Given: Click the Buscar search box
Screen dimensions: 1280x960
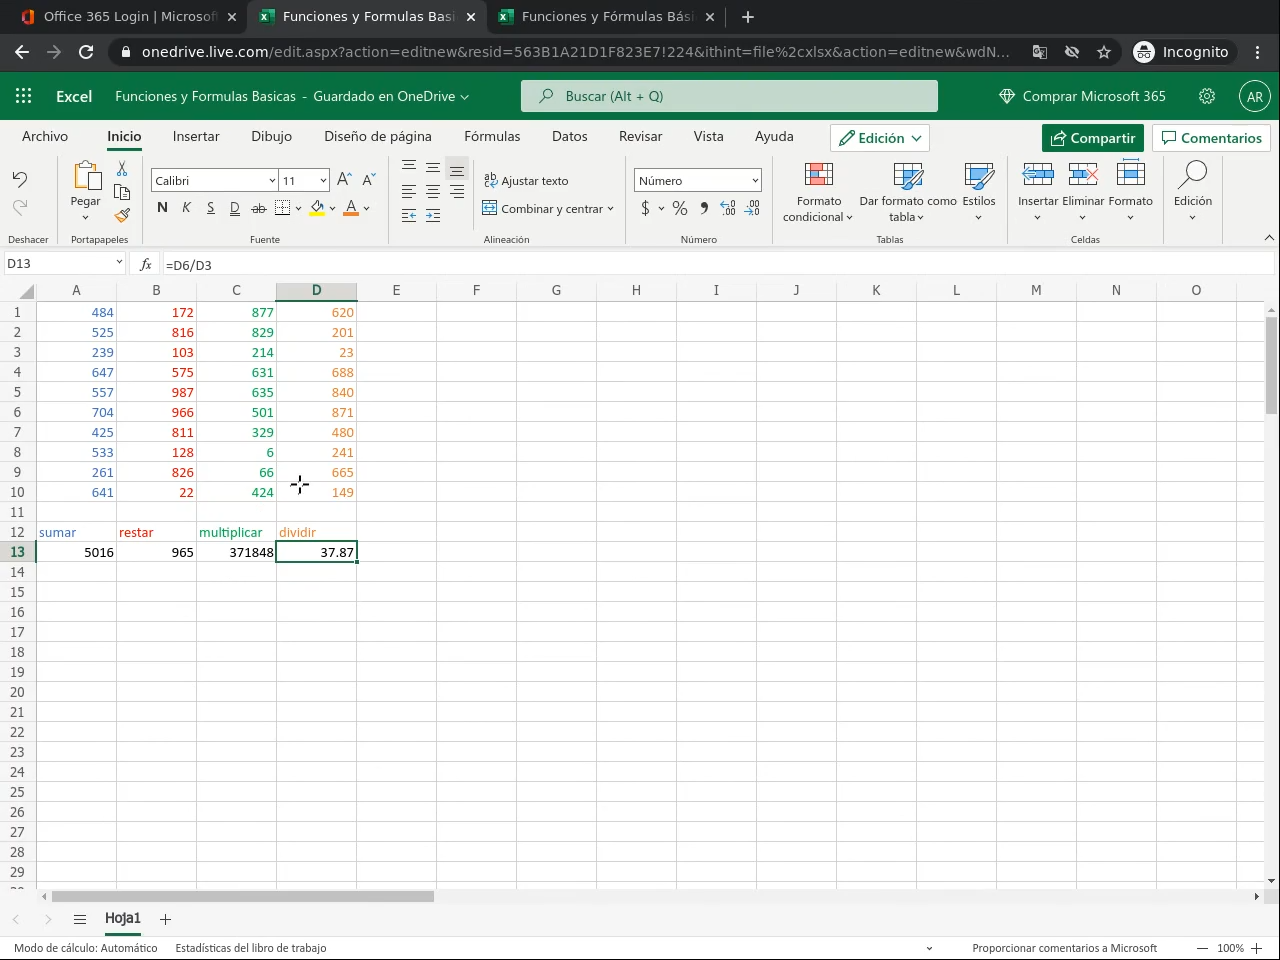Looking at the screenshot, I should click(729, 96).
